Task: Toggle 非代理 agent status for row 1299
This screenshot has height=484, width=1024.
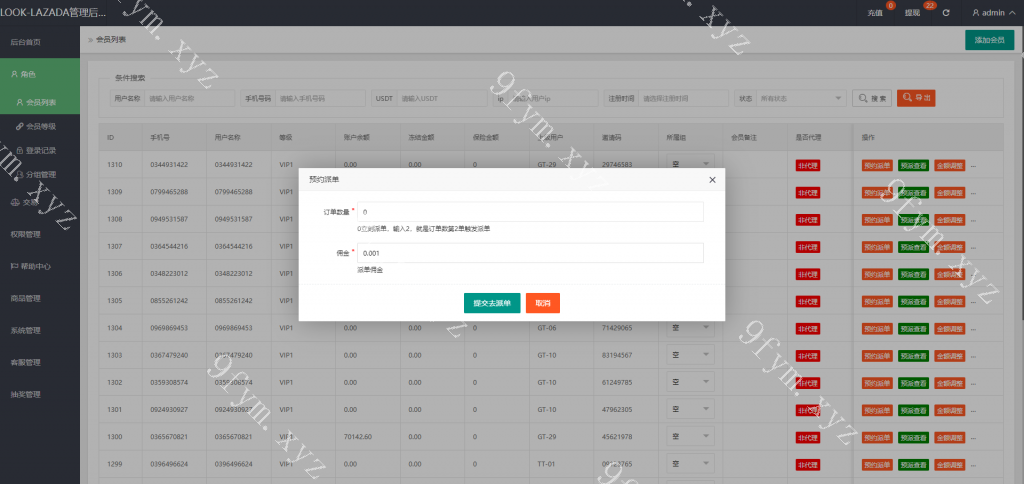Action: pyautogui.click(x=808, y=465)
